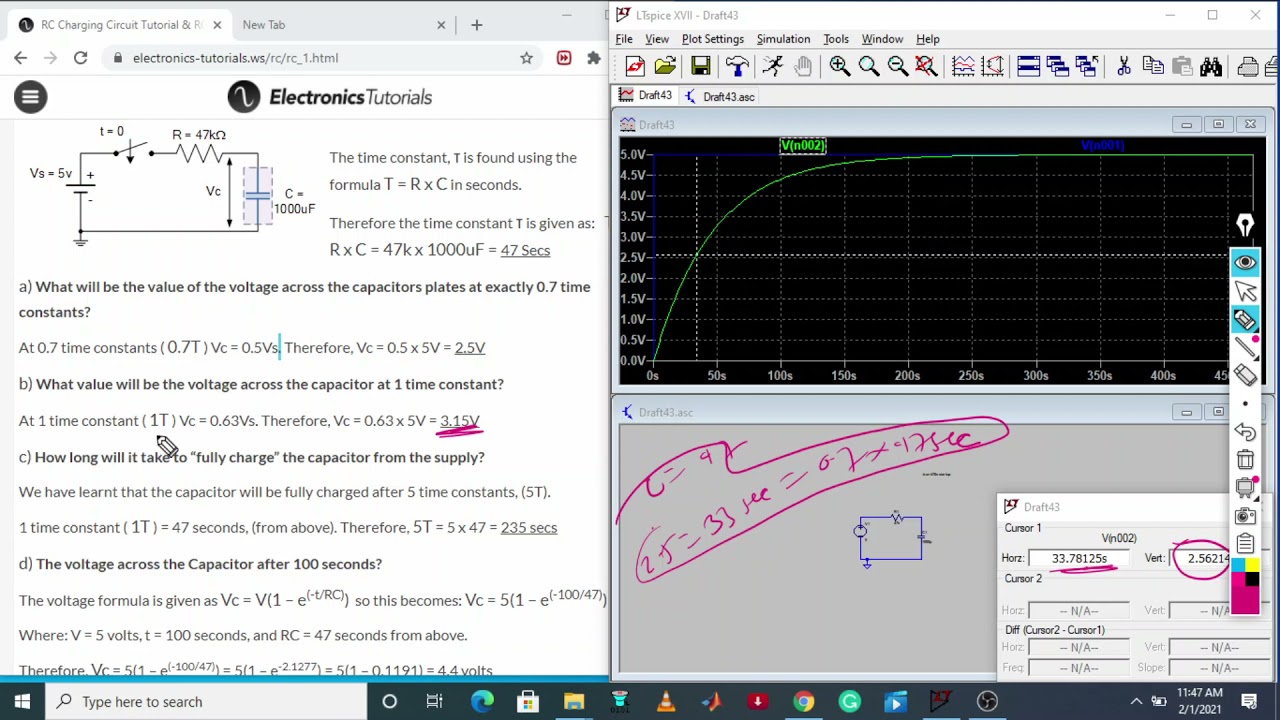Click the V(n001) trace label in plot
The width and height of the screenshot is (1280, 720).
click(1102, 146)
